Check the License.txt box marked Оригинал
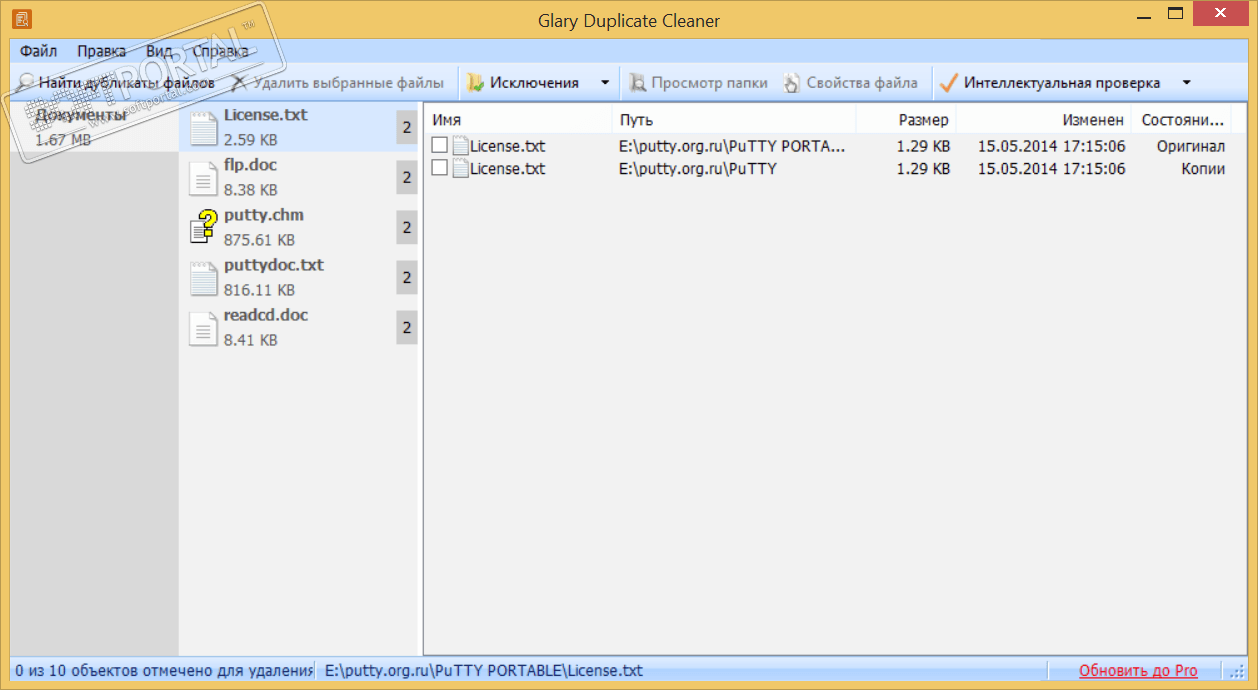 [x=439, y=146]
